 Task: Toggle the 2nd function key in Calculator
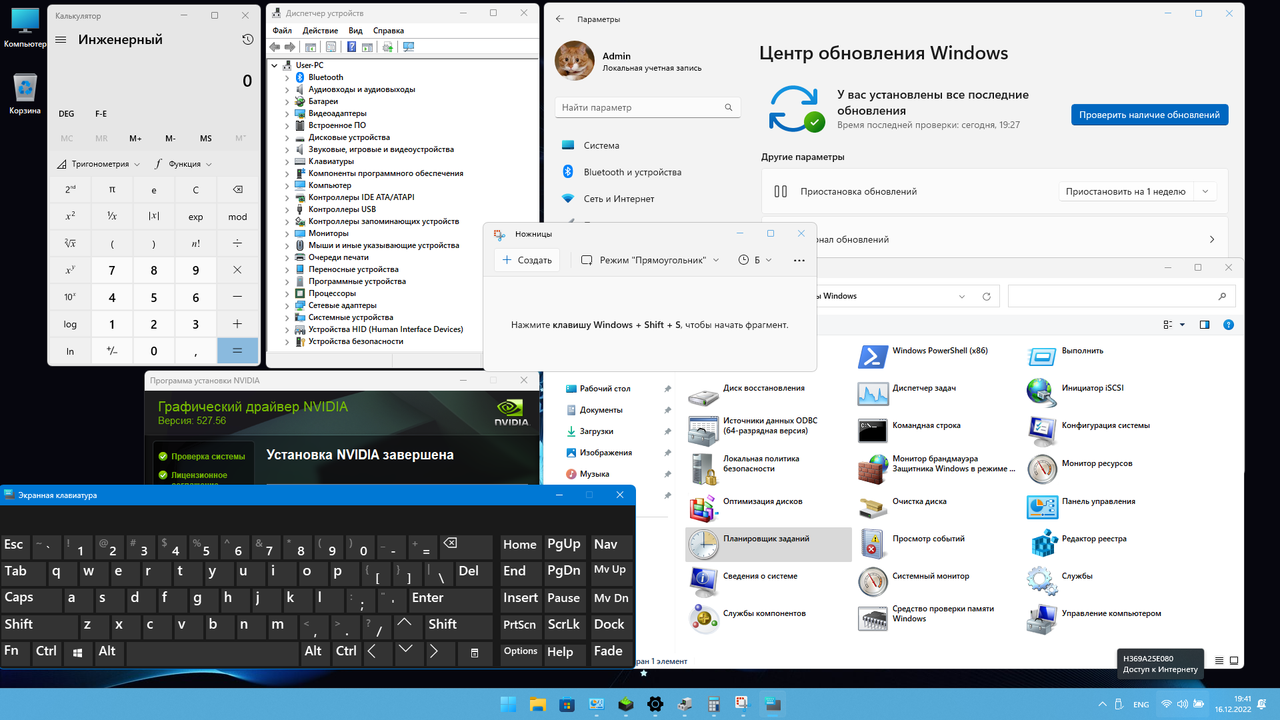pyautogui.click(x=70, y=190)
